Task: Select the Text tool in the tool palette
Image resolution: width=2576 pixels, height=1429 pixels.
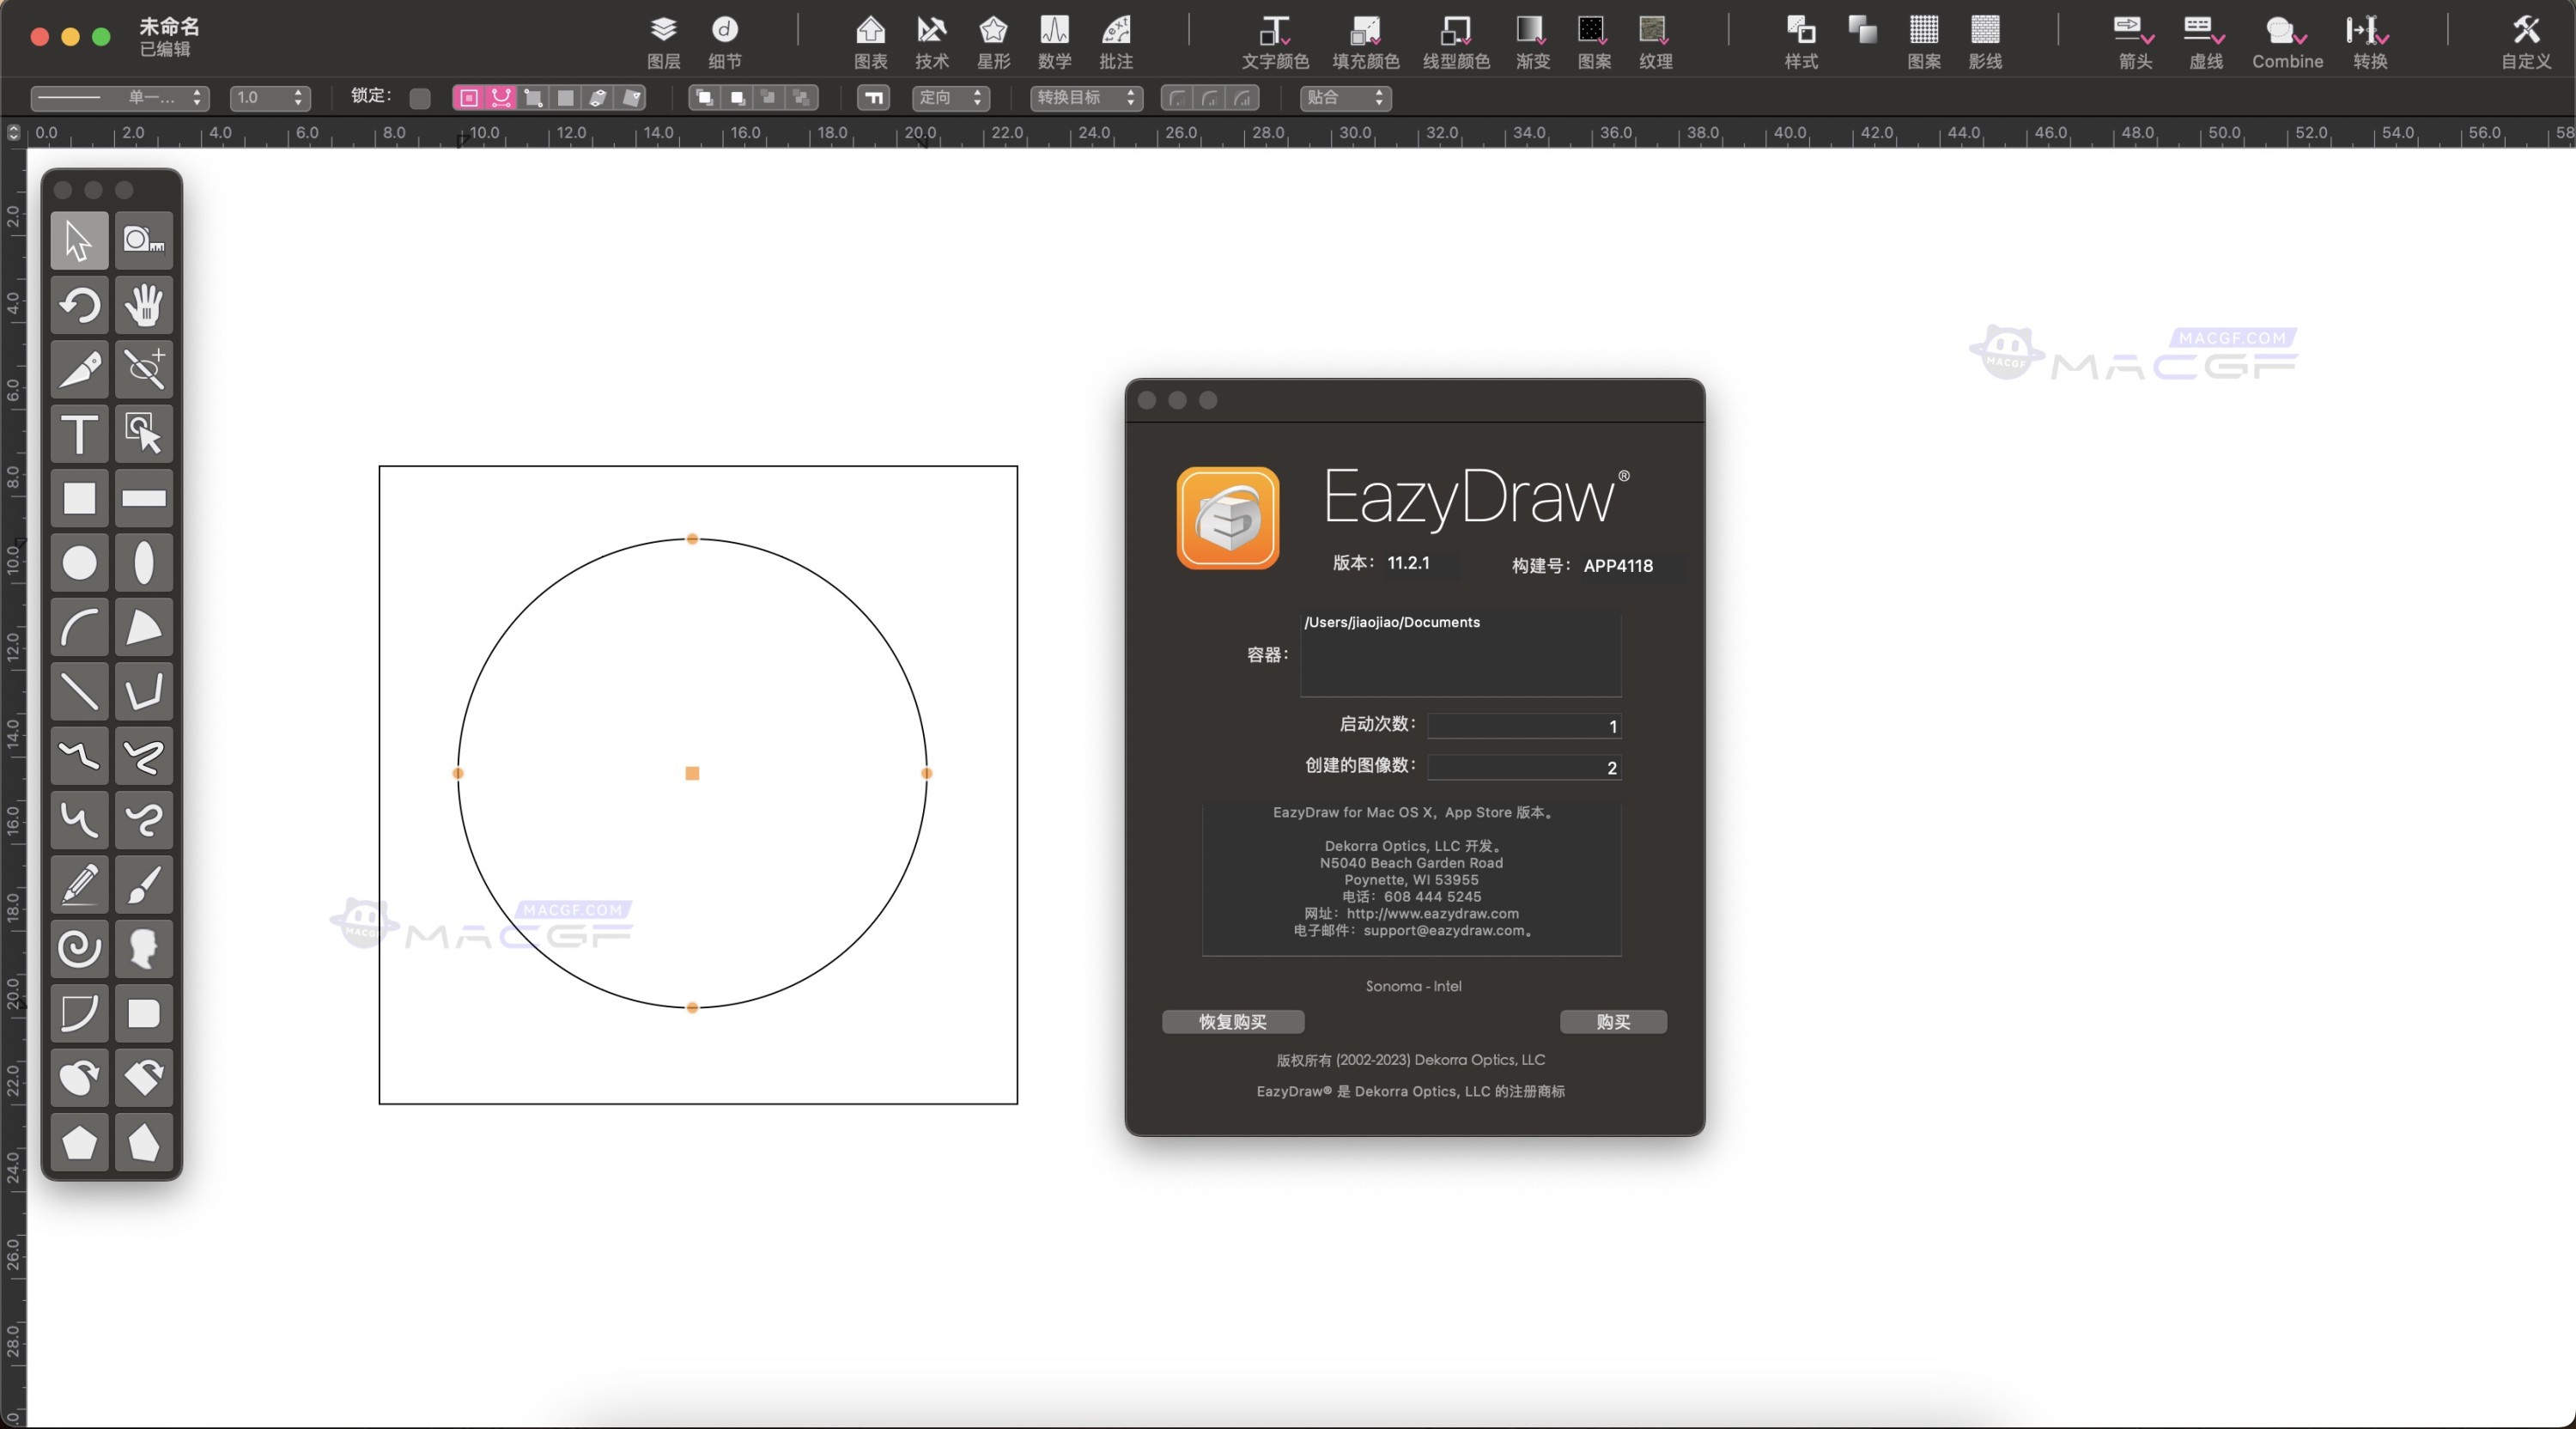Action: click(x=78, y=434)
